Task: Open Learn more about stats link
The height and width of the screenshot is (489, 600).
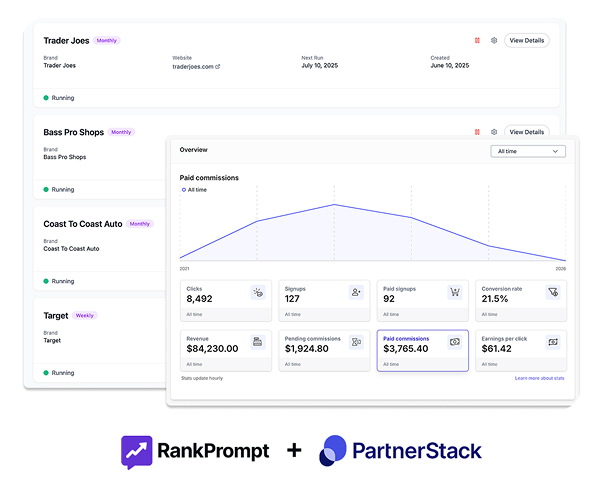Action: point(540,379)
